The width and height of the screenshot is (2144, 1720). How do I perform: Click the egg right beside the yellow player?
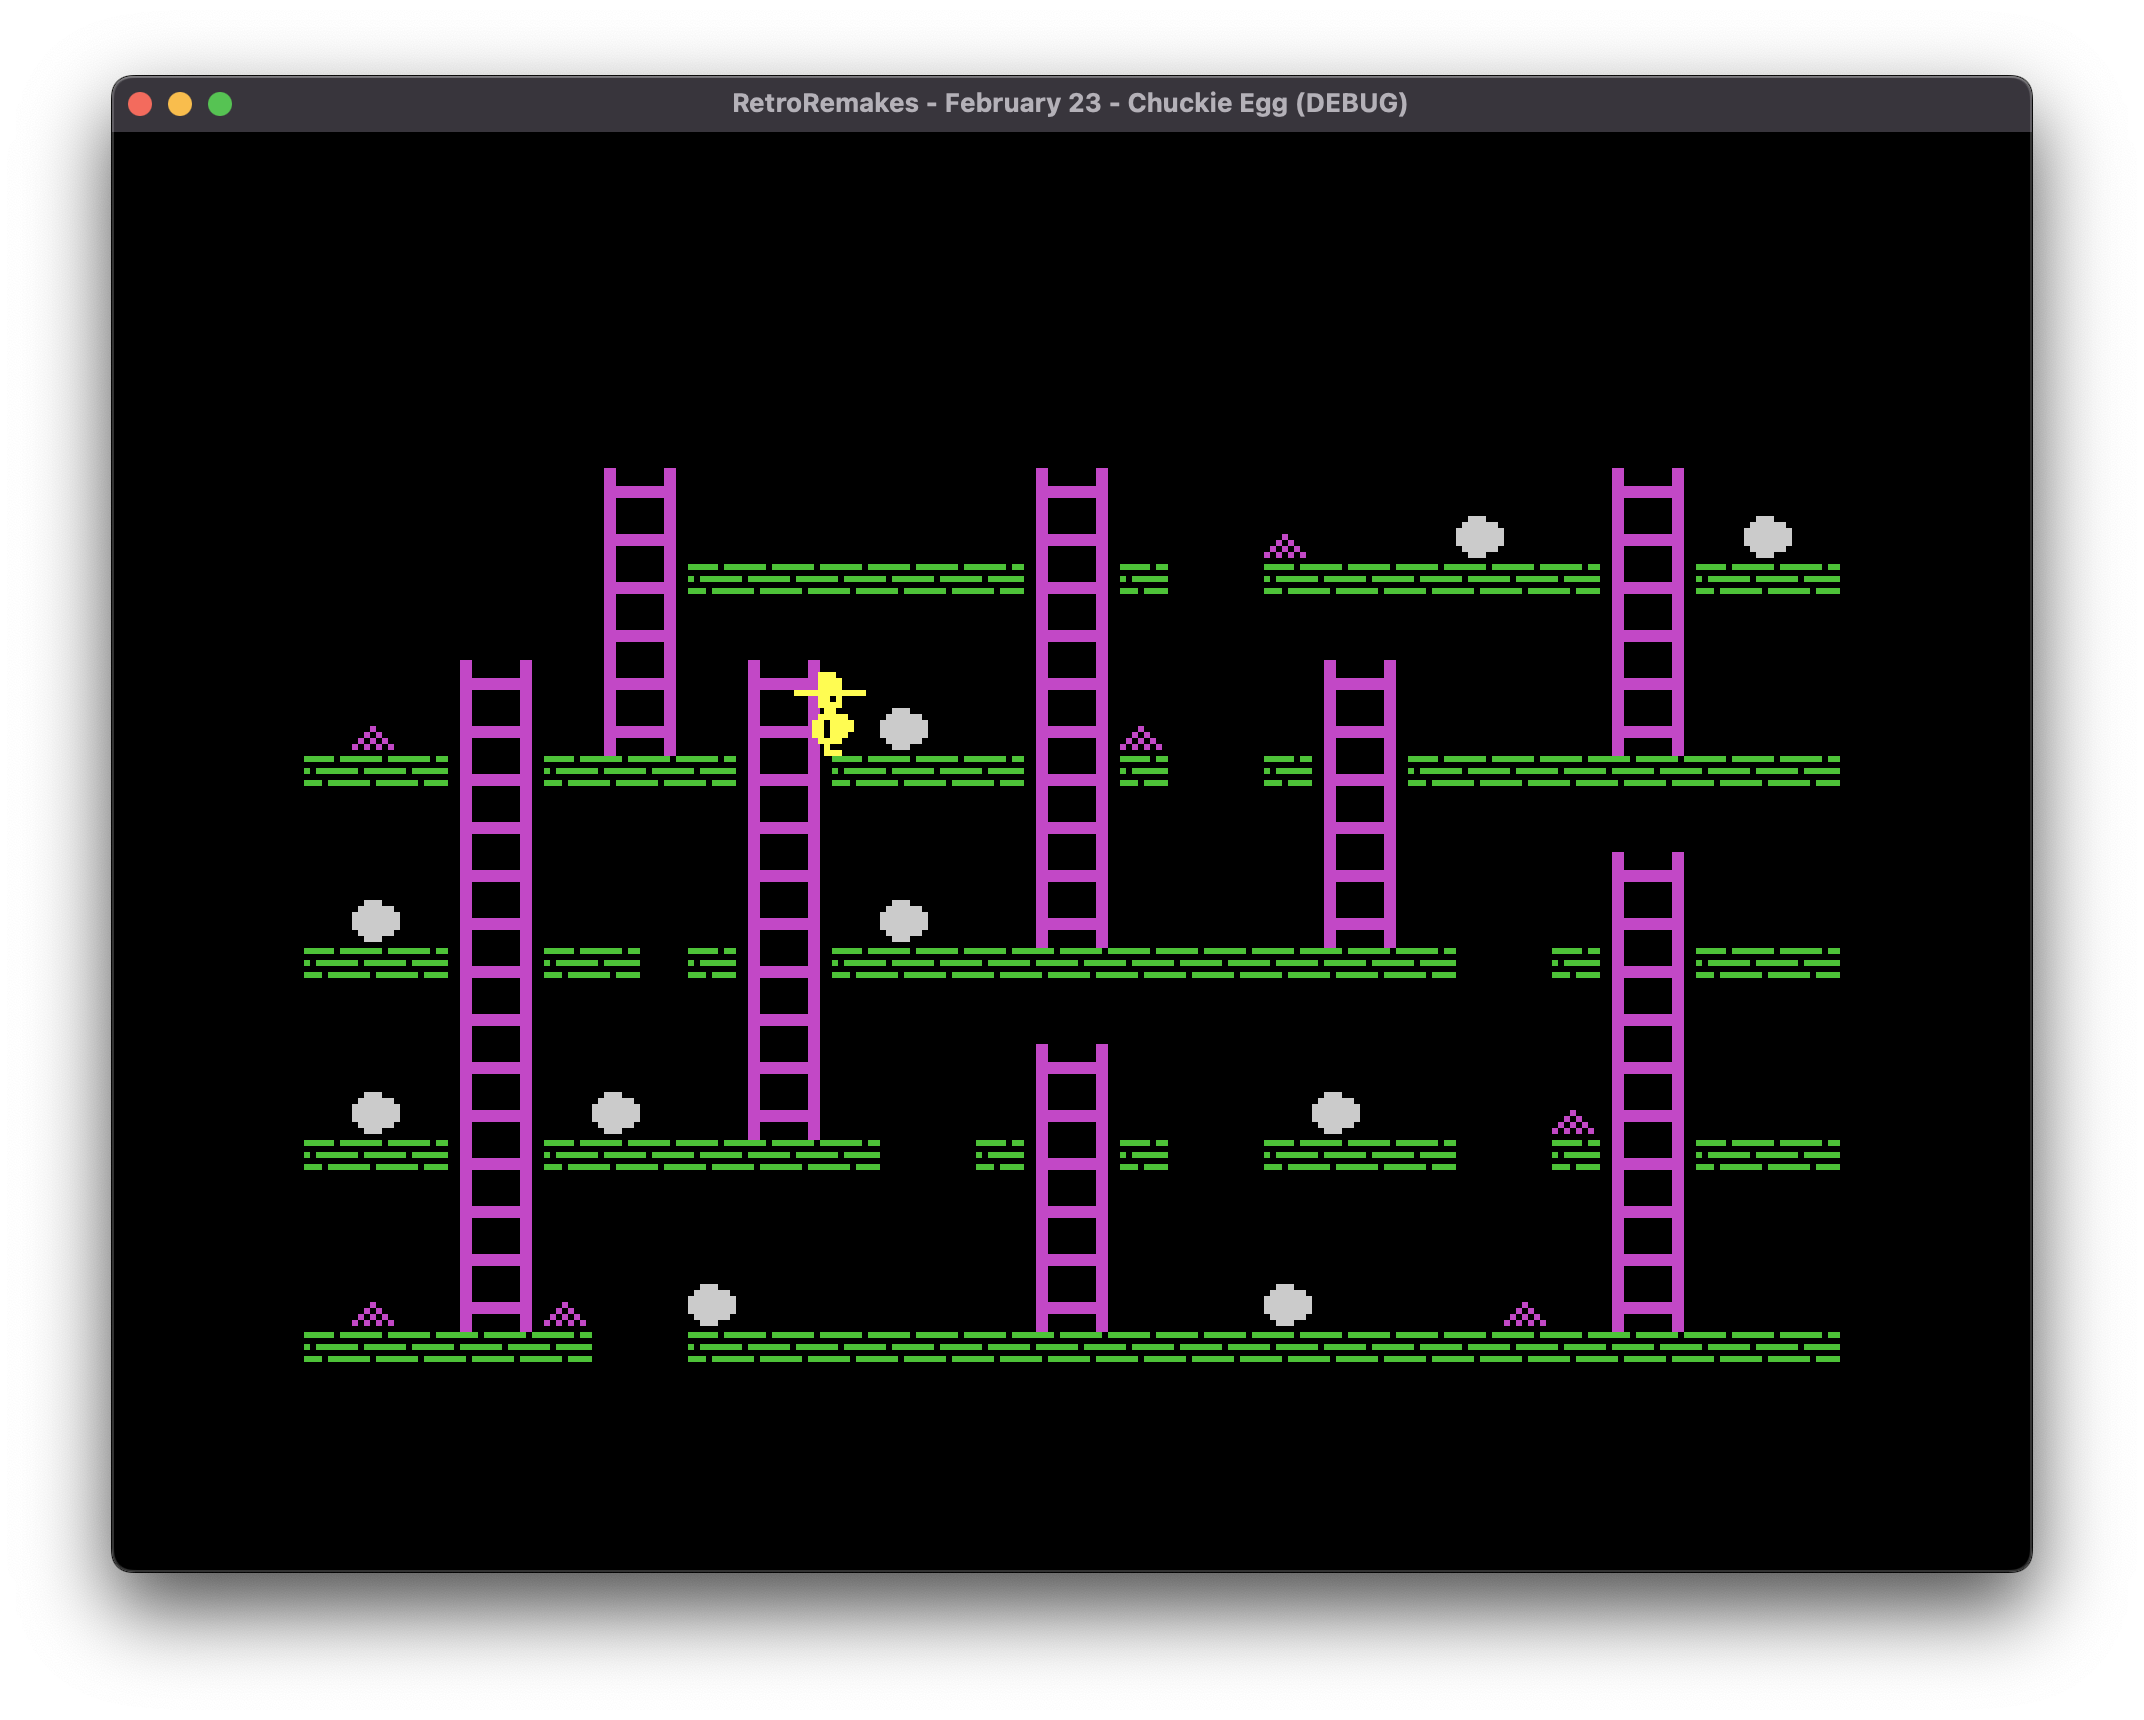point(904,728)
